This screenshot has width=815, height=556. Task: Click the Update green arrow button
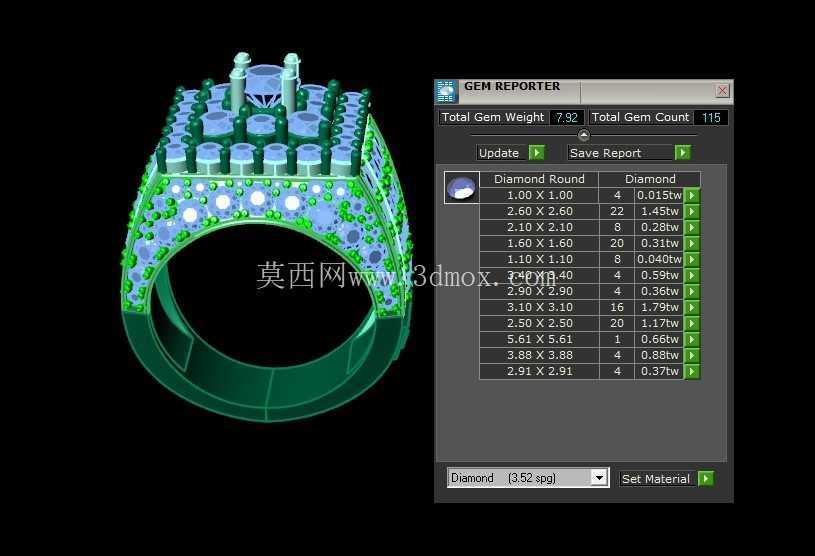click(x=536, y=153)
